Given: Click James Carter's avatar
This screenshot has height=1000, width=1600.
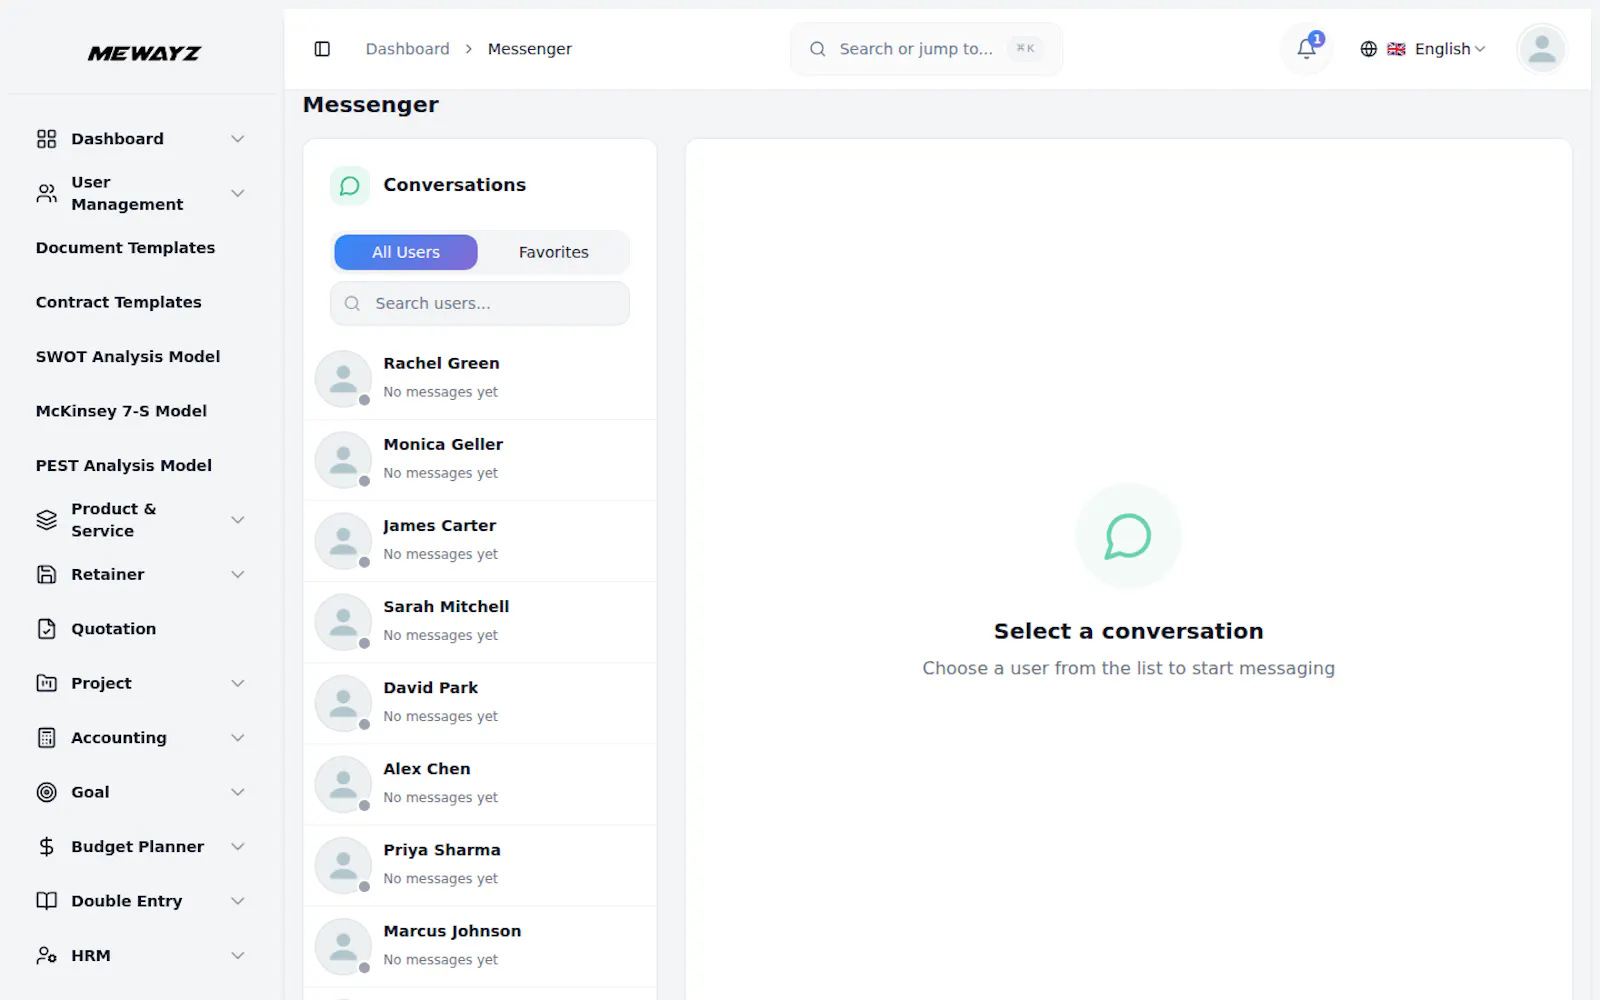Looking at the screenshot, I should 343,540.
